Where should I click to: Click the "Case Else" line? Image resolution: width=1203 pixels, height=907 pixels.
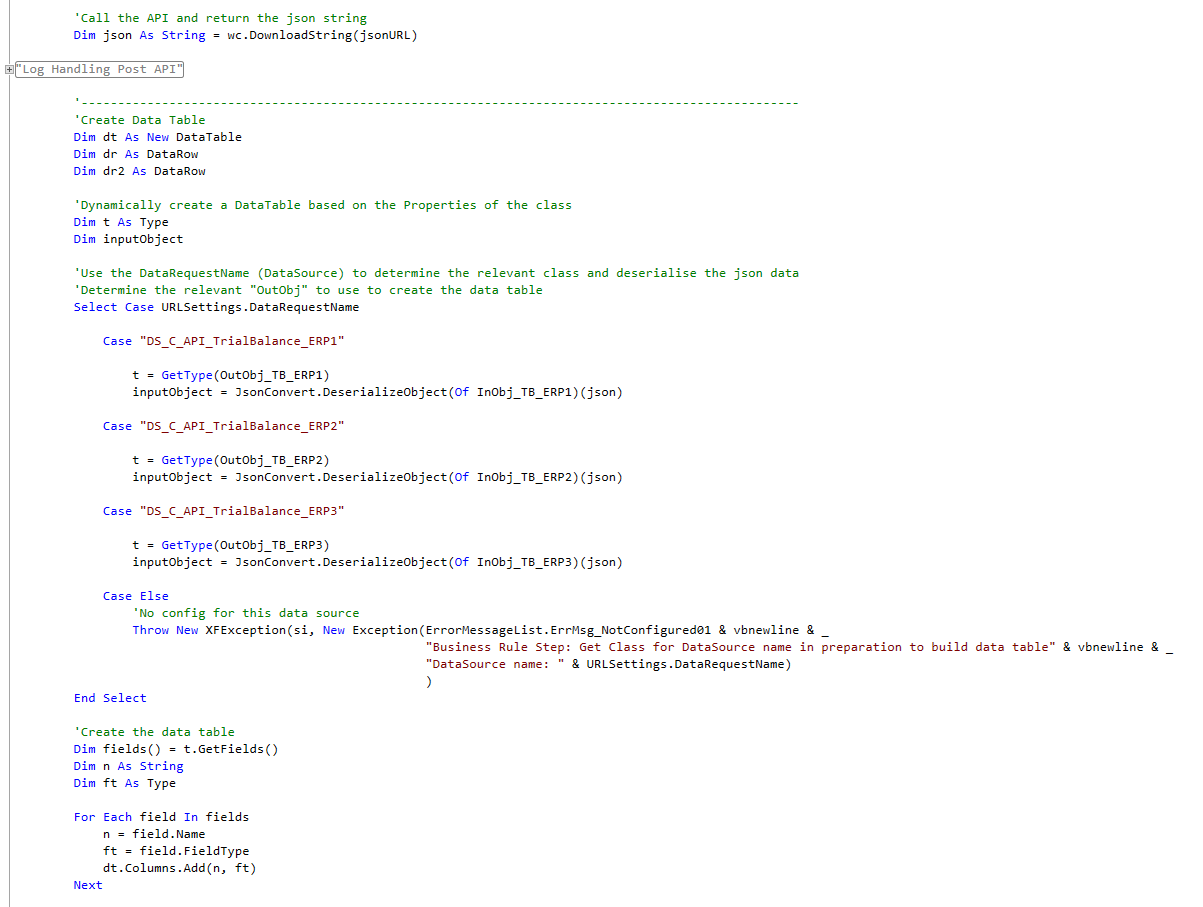(x=136, y=596)
